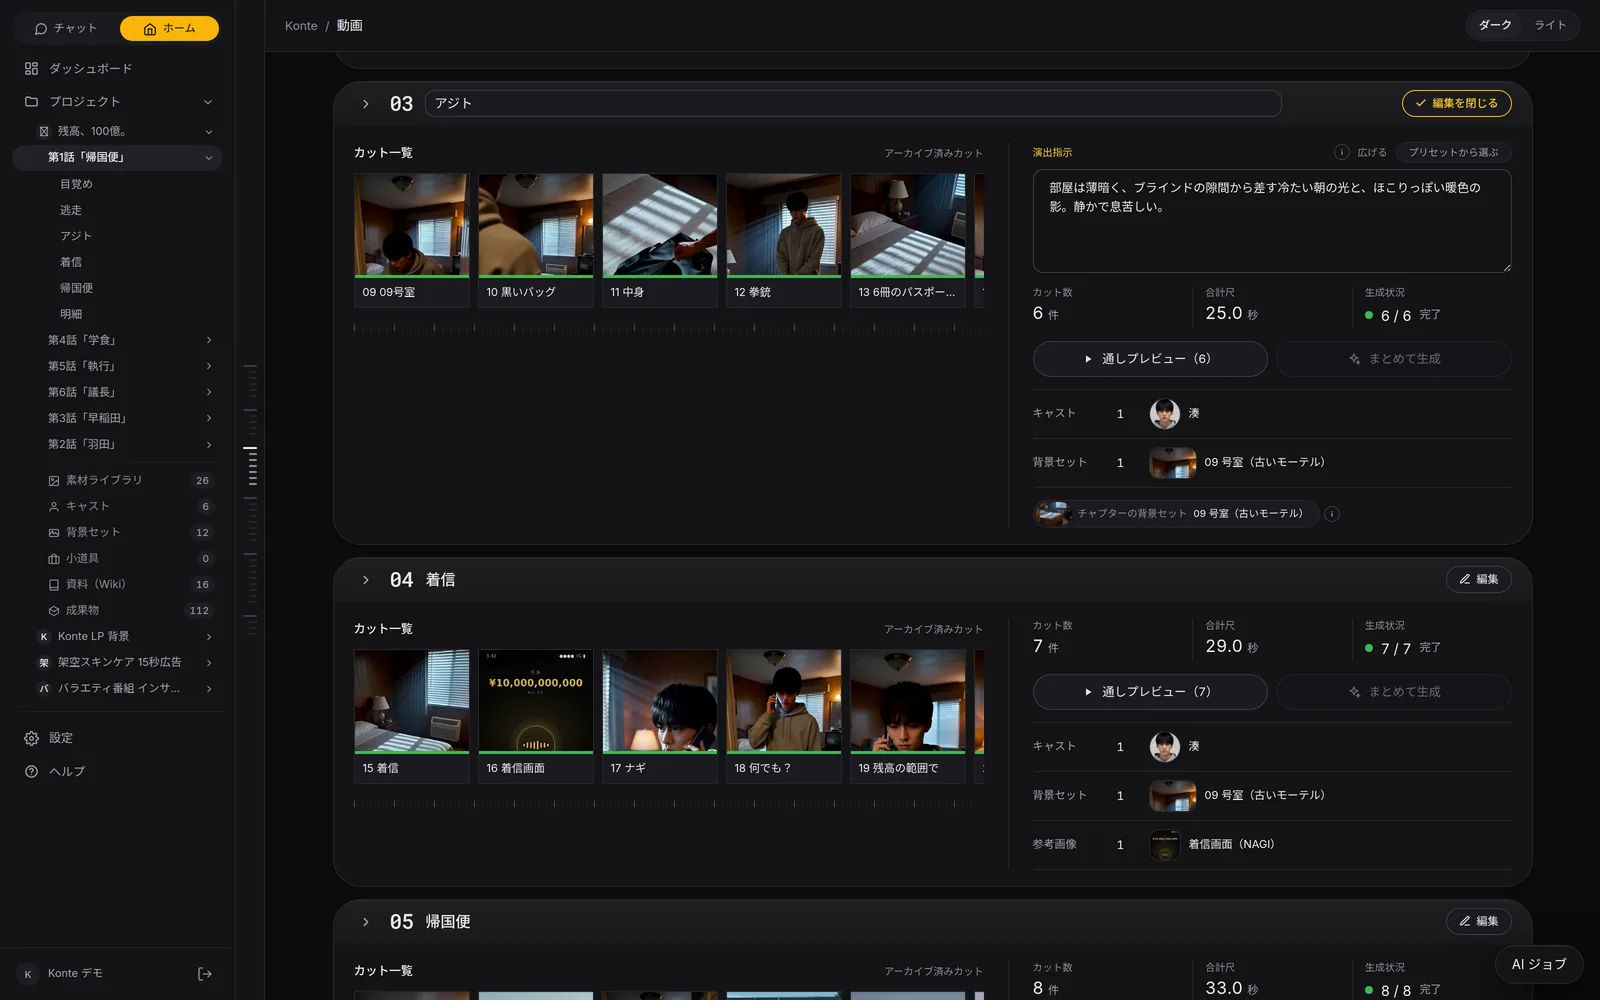Click info icon next to 広げる

1341,152
